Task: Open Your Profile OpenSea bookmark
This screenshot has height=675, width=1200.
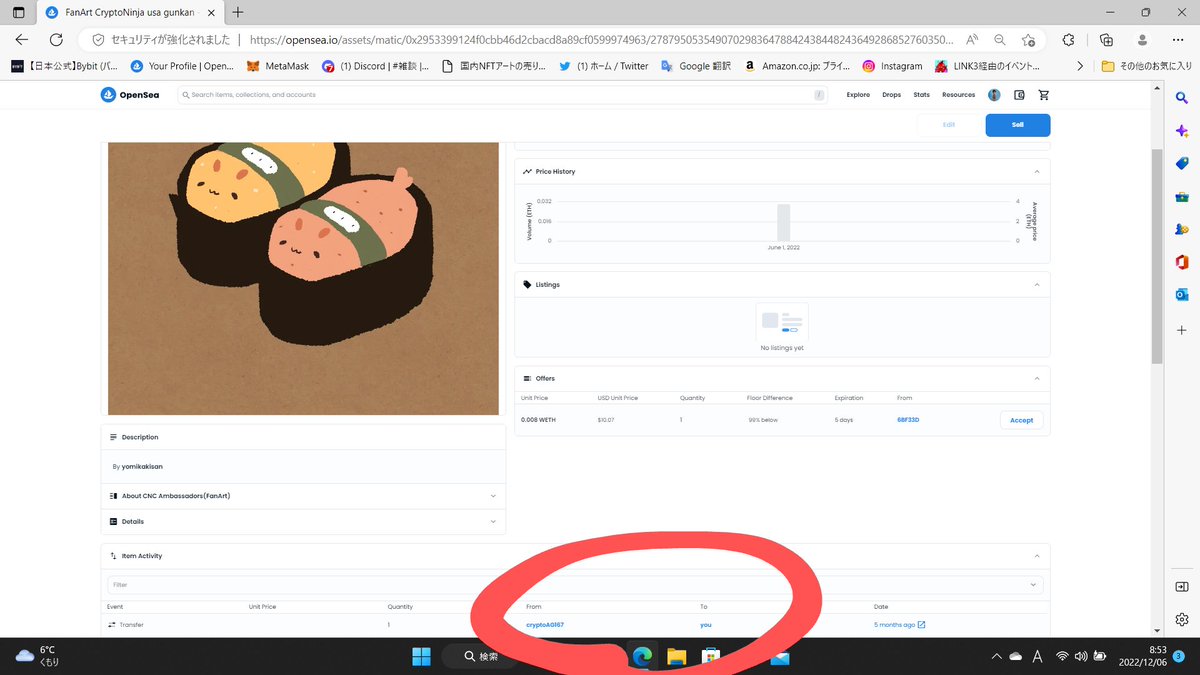Action: (181, 66)
